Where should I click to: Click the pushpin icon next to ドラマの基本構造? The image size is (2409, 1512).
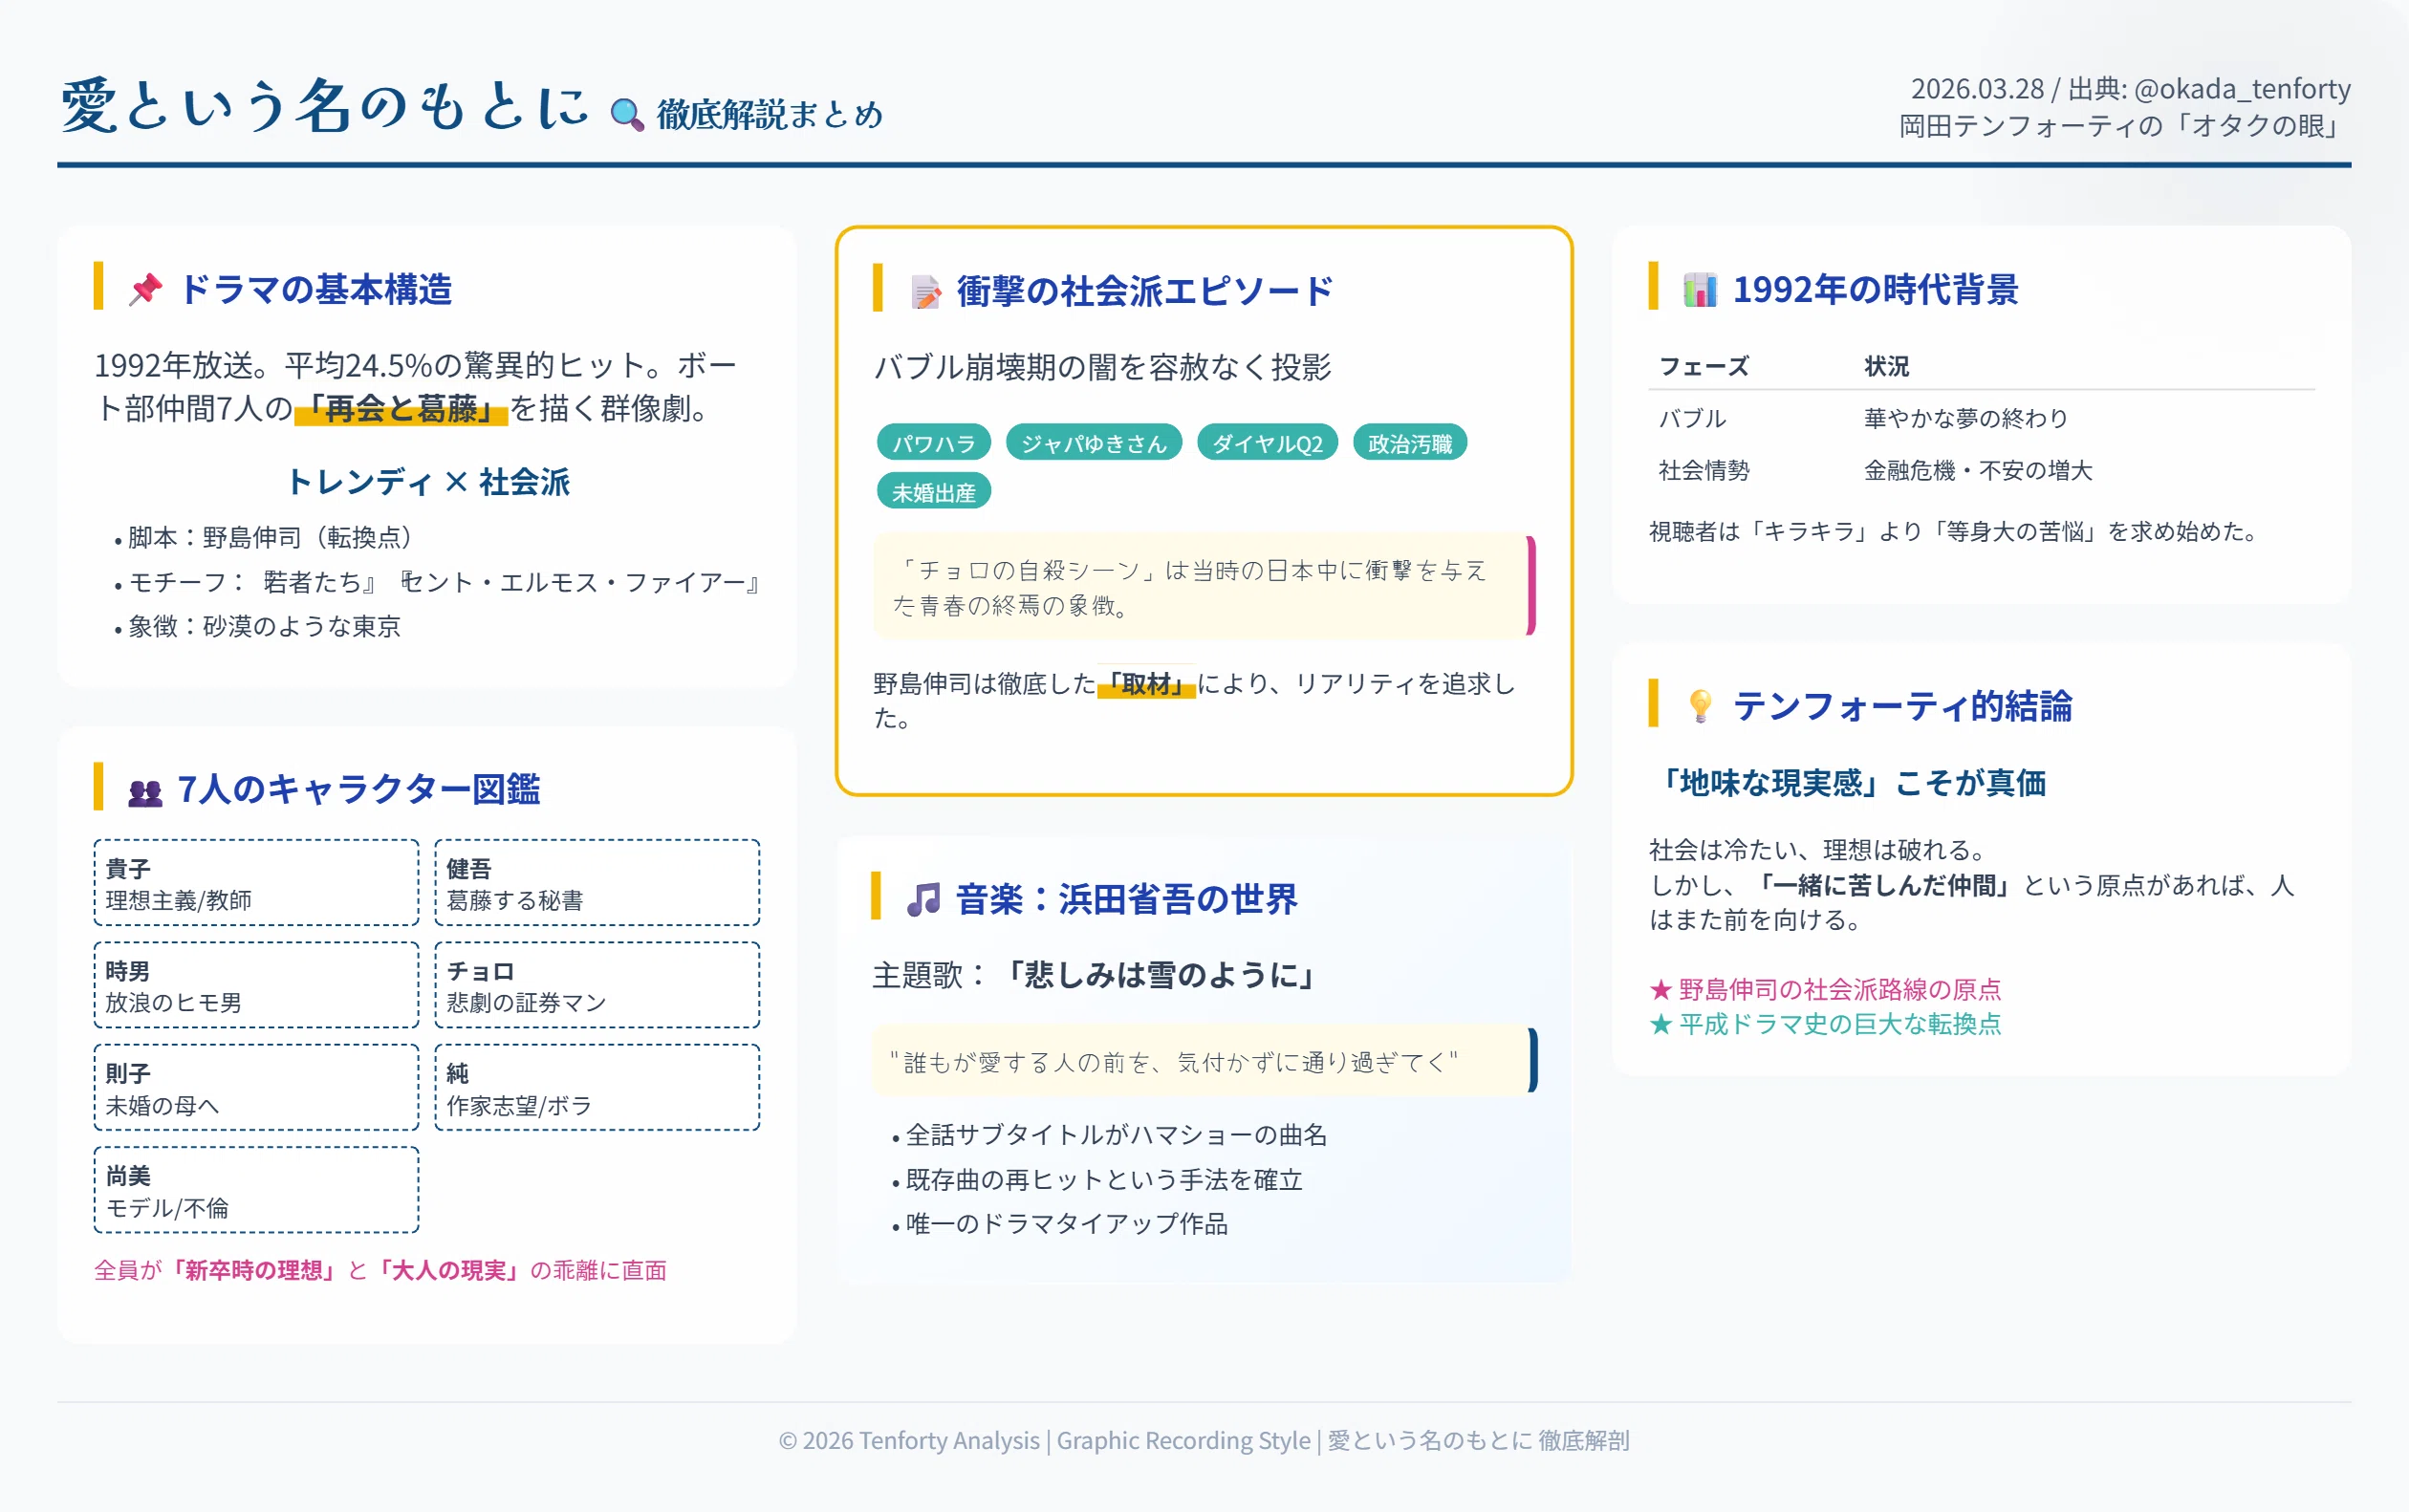[146, 290]
